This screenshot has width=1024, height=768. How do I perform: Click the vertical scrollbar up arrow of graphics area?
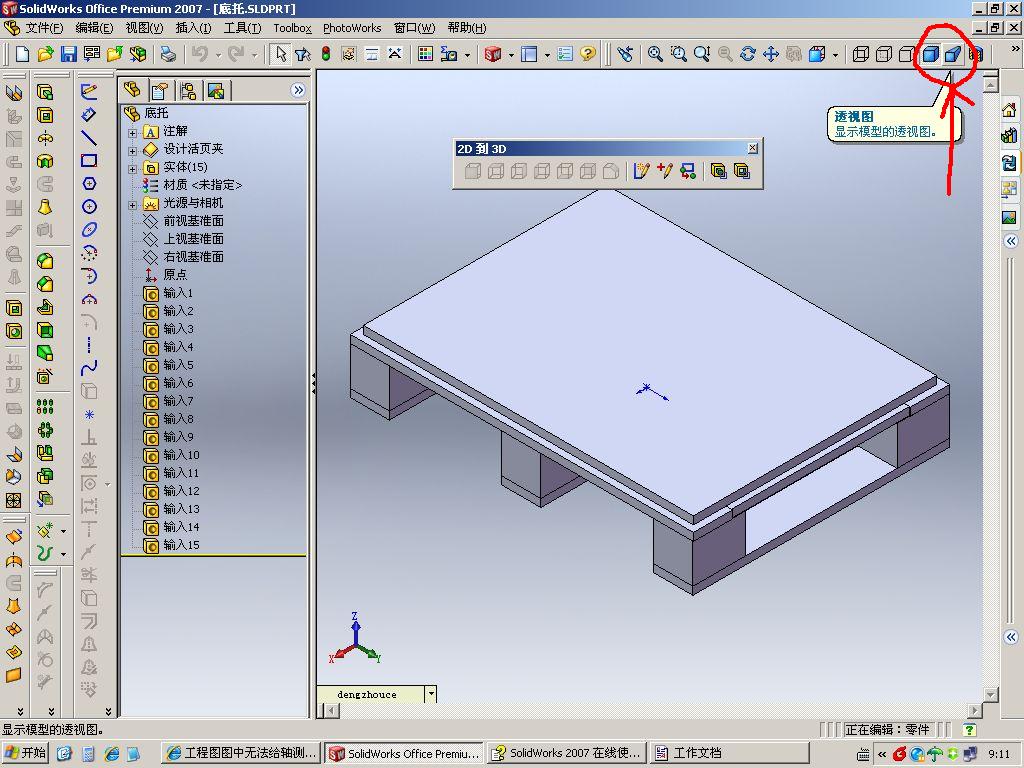coord(991,85)
